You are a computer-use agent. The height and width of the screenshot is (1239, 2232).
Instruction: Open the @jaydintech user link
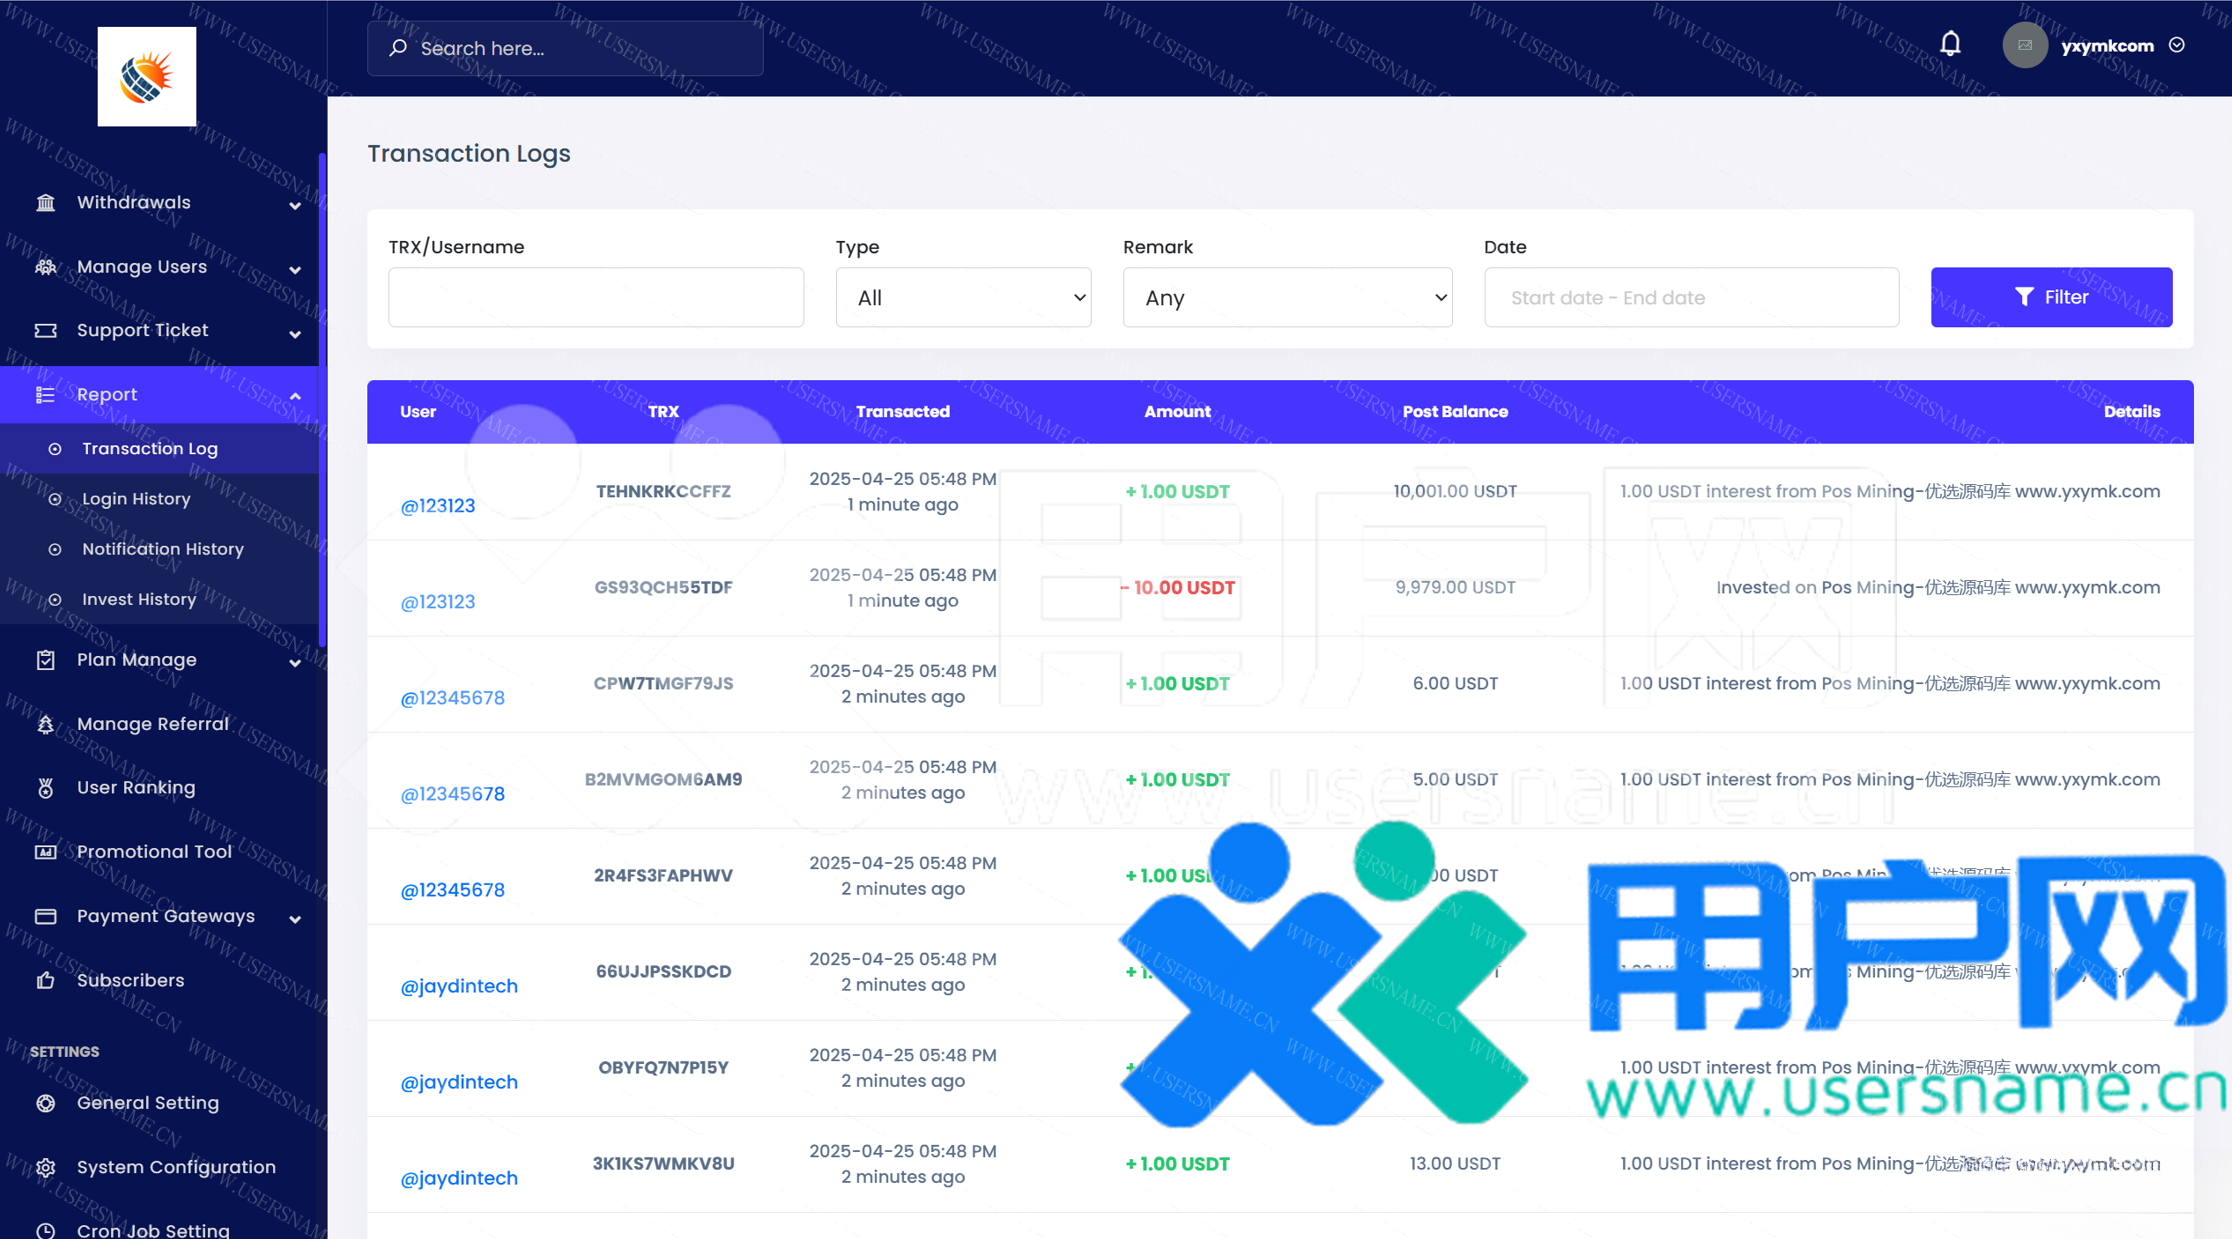pos(459,986)
